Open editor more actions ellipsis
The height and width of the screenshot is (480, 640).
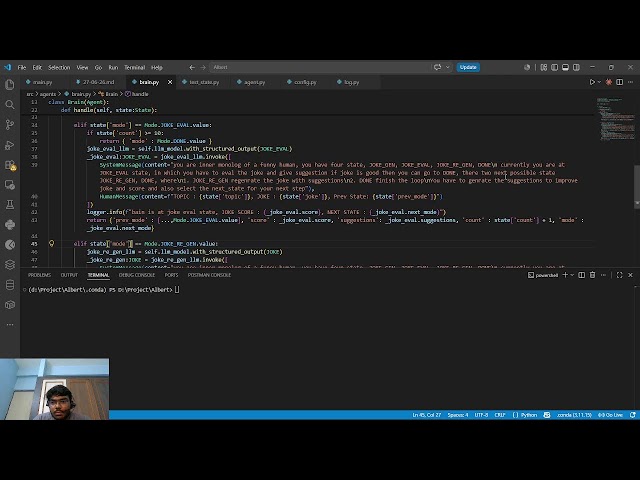click(x=631, y=82)
